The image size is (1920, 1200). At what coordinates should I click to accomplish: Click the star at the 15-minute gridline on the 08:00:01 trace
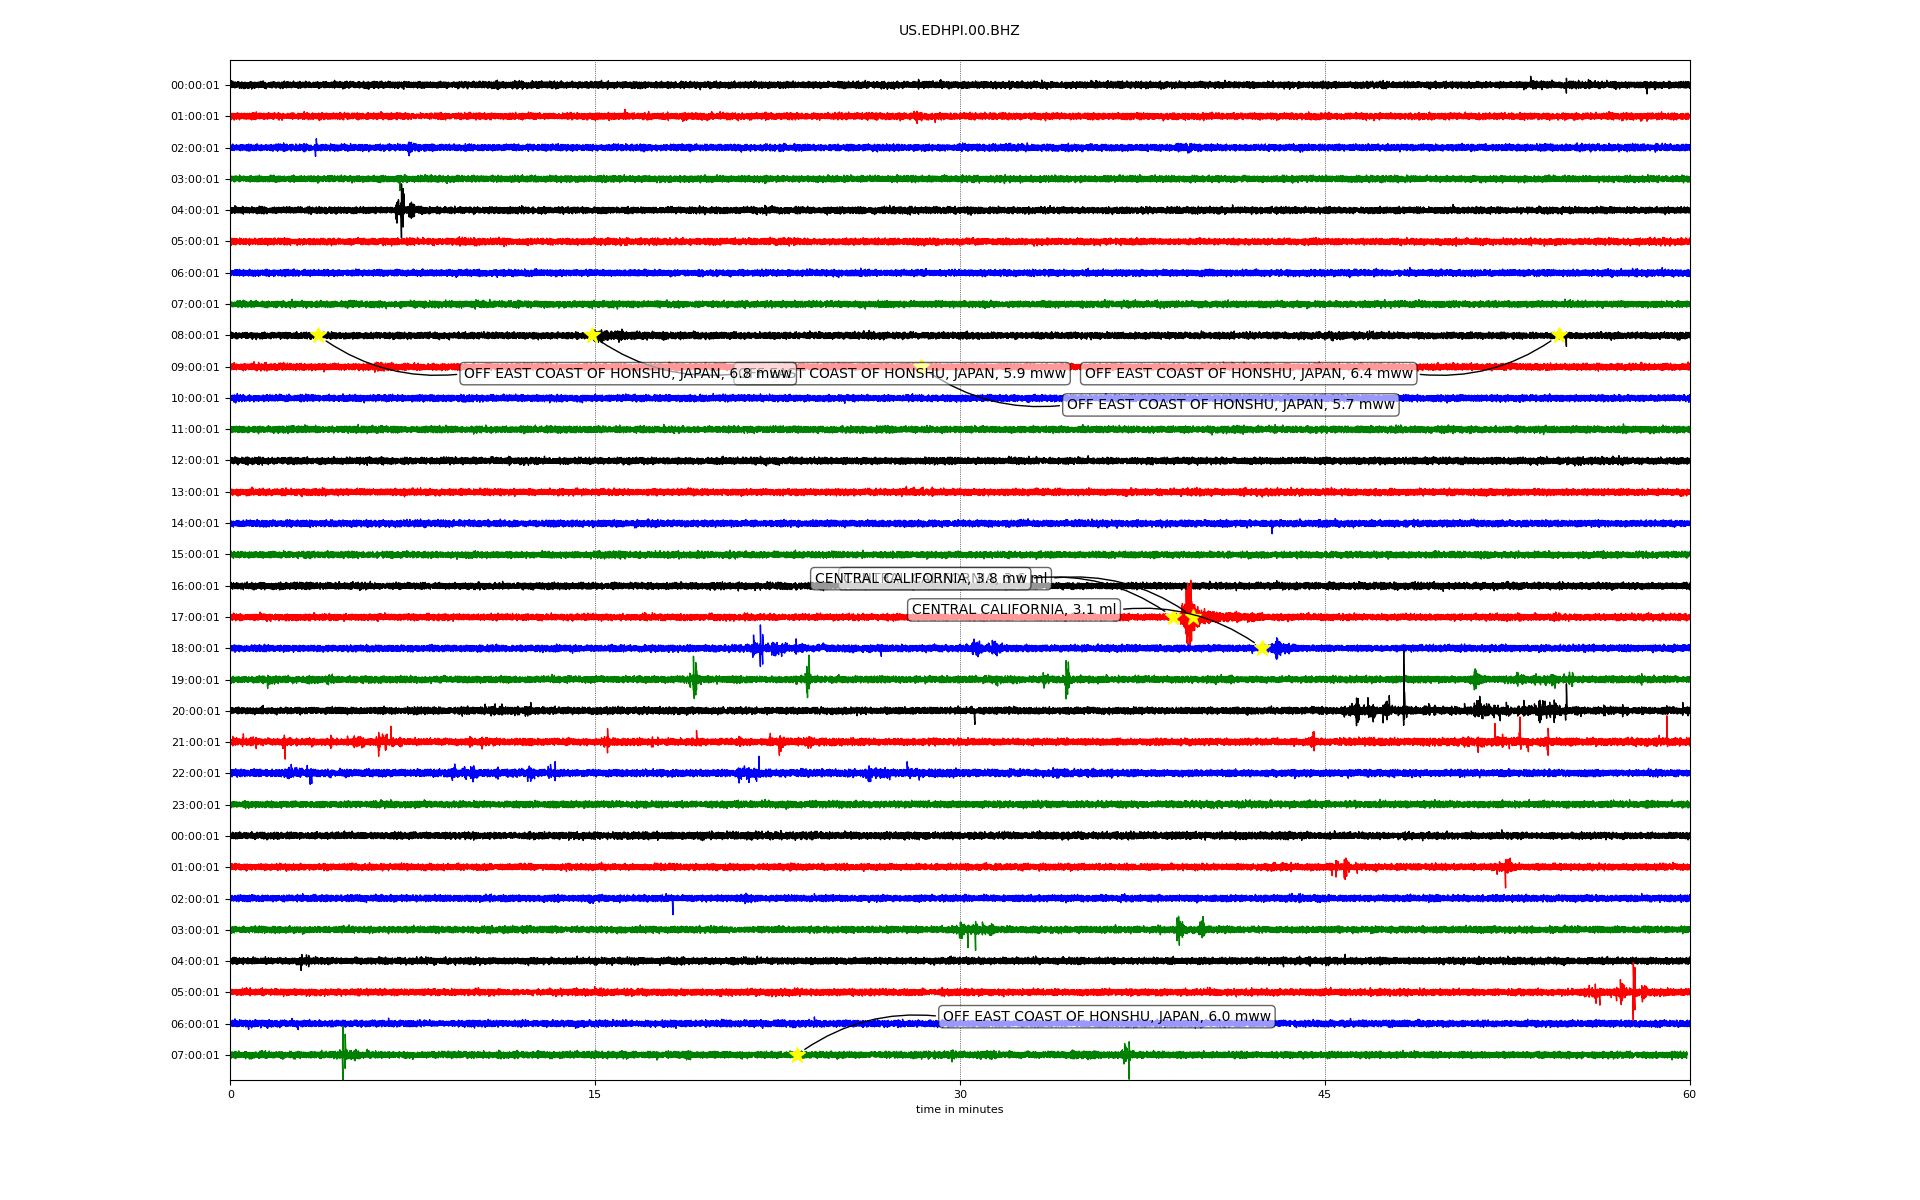click(592, 335)
